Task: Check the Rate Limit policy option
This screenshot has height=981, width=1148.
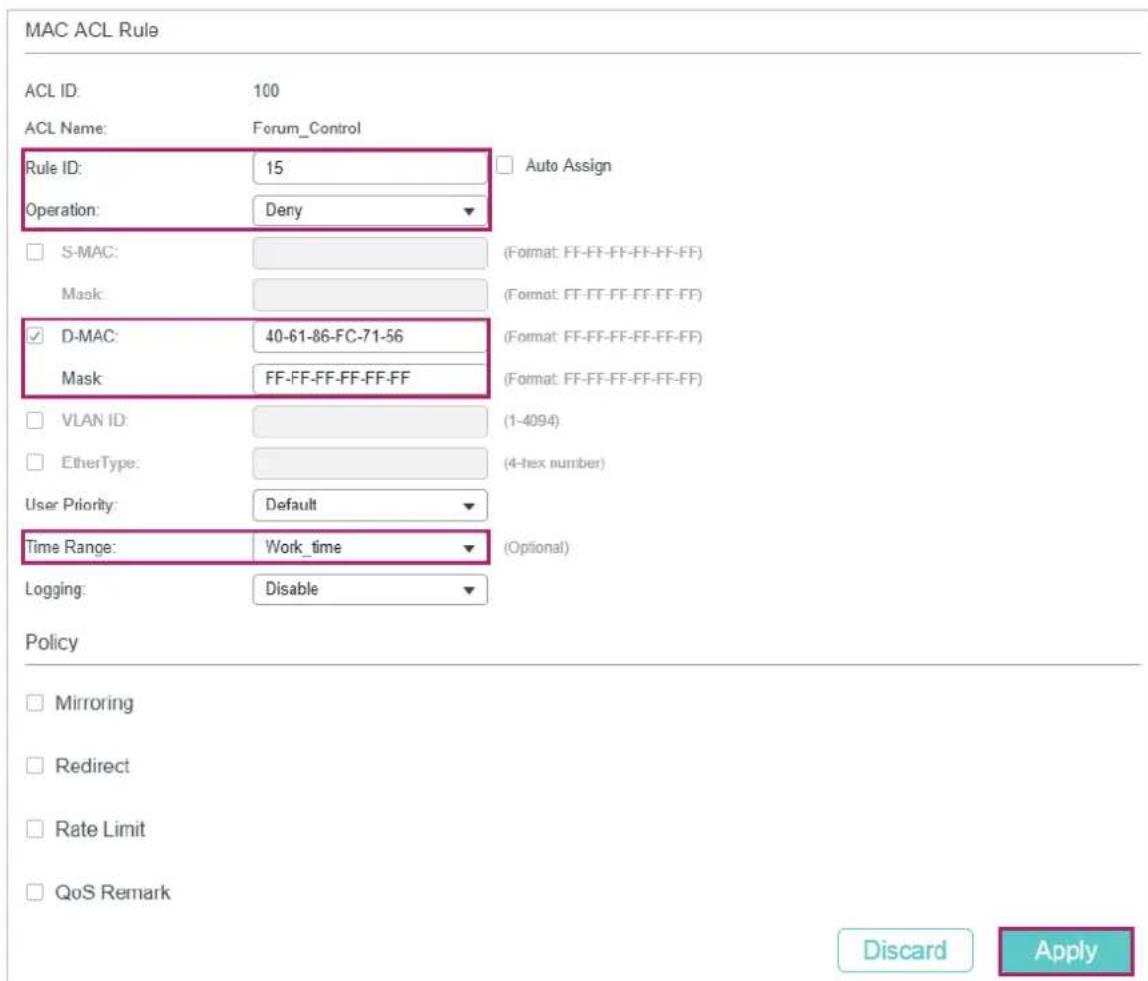Action: pos(34,829)
